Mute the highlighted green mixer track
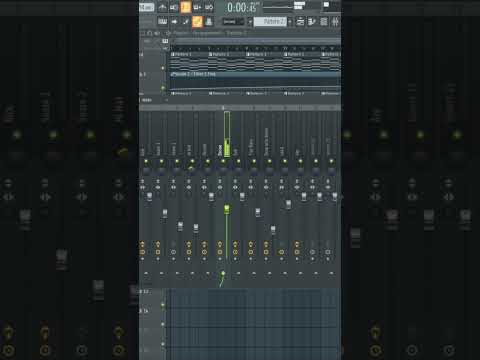Screen dimensions: 480x360 pos(223,161)
